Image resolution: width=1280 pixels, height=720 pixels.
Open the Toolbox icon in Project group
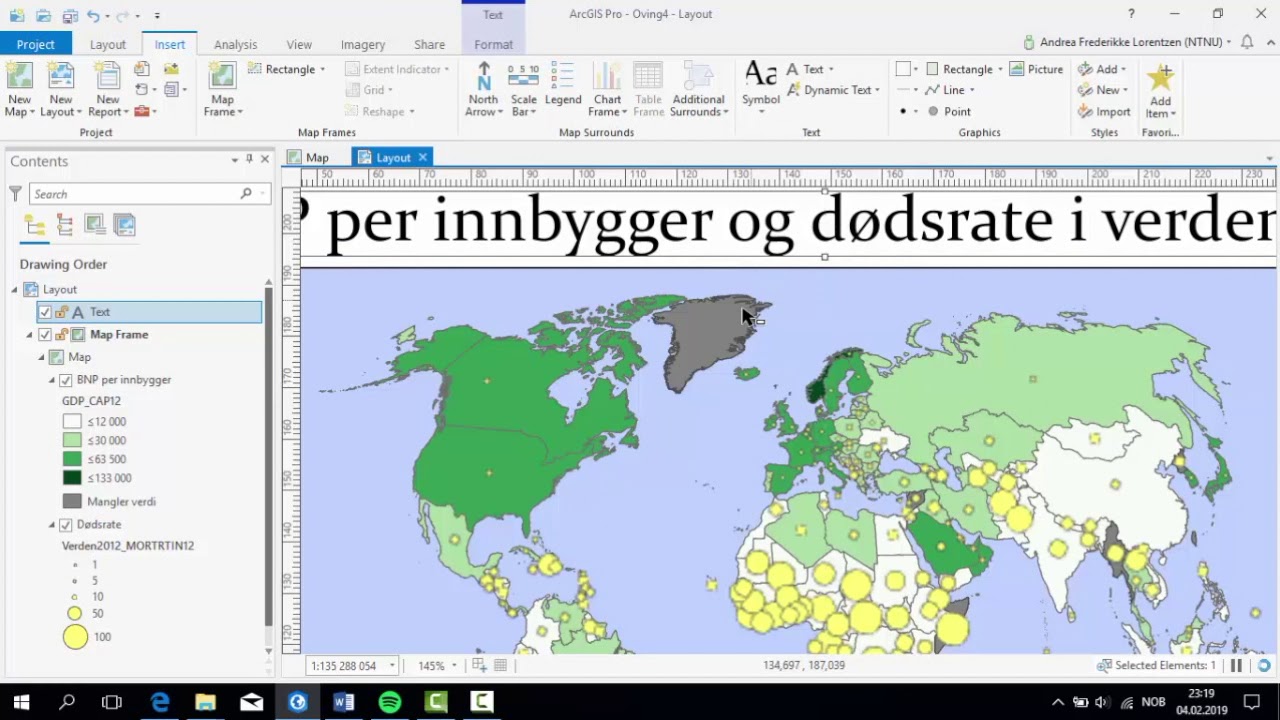142,111
